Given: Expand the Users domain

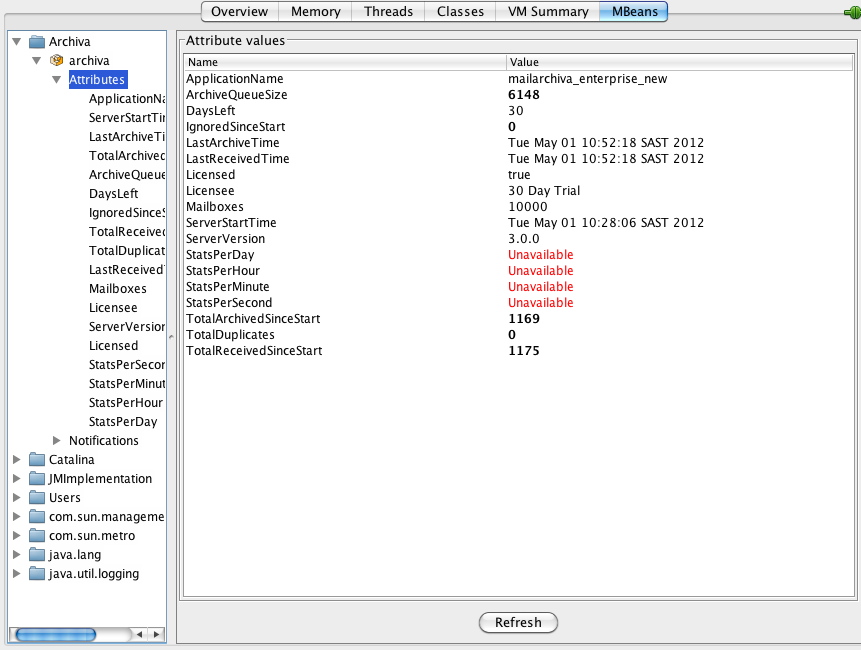Looking at the screenshot, I should [x=16, y=497].
